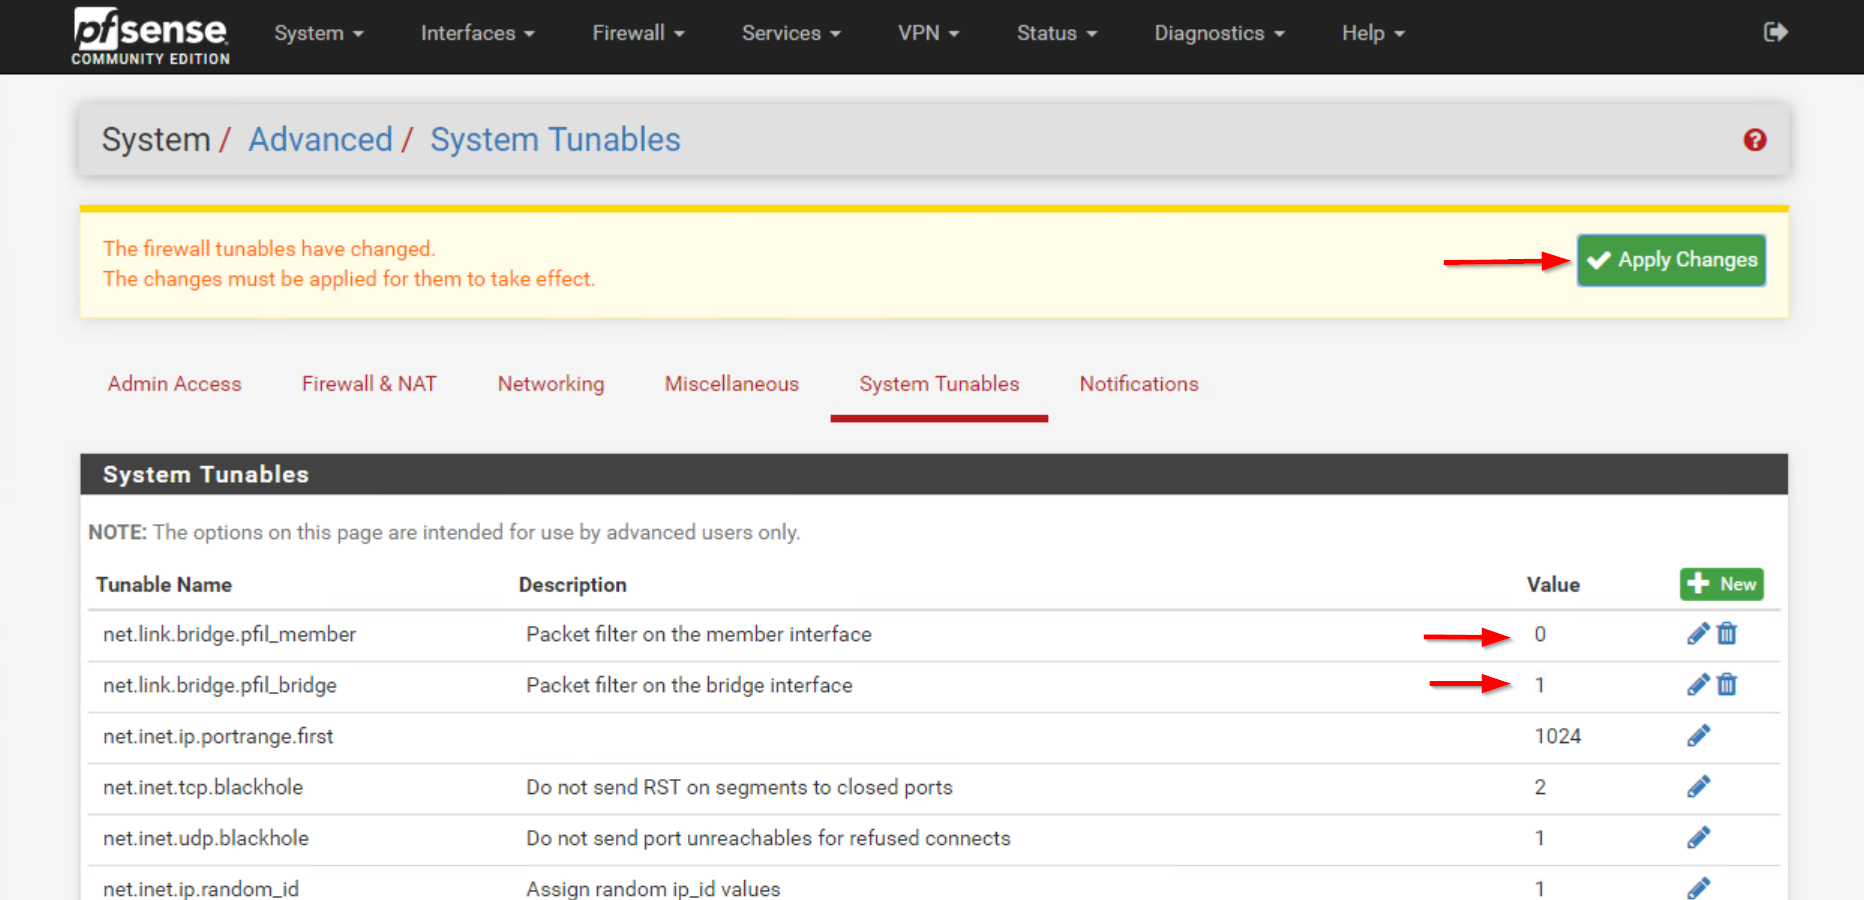Delete net.link.bridge.pfil_member using trash icon
This screenshot has width=1864, height=900.
point(1726,633)
